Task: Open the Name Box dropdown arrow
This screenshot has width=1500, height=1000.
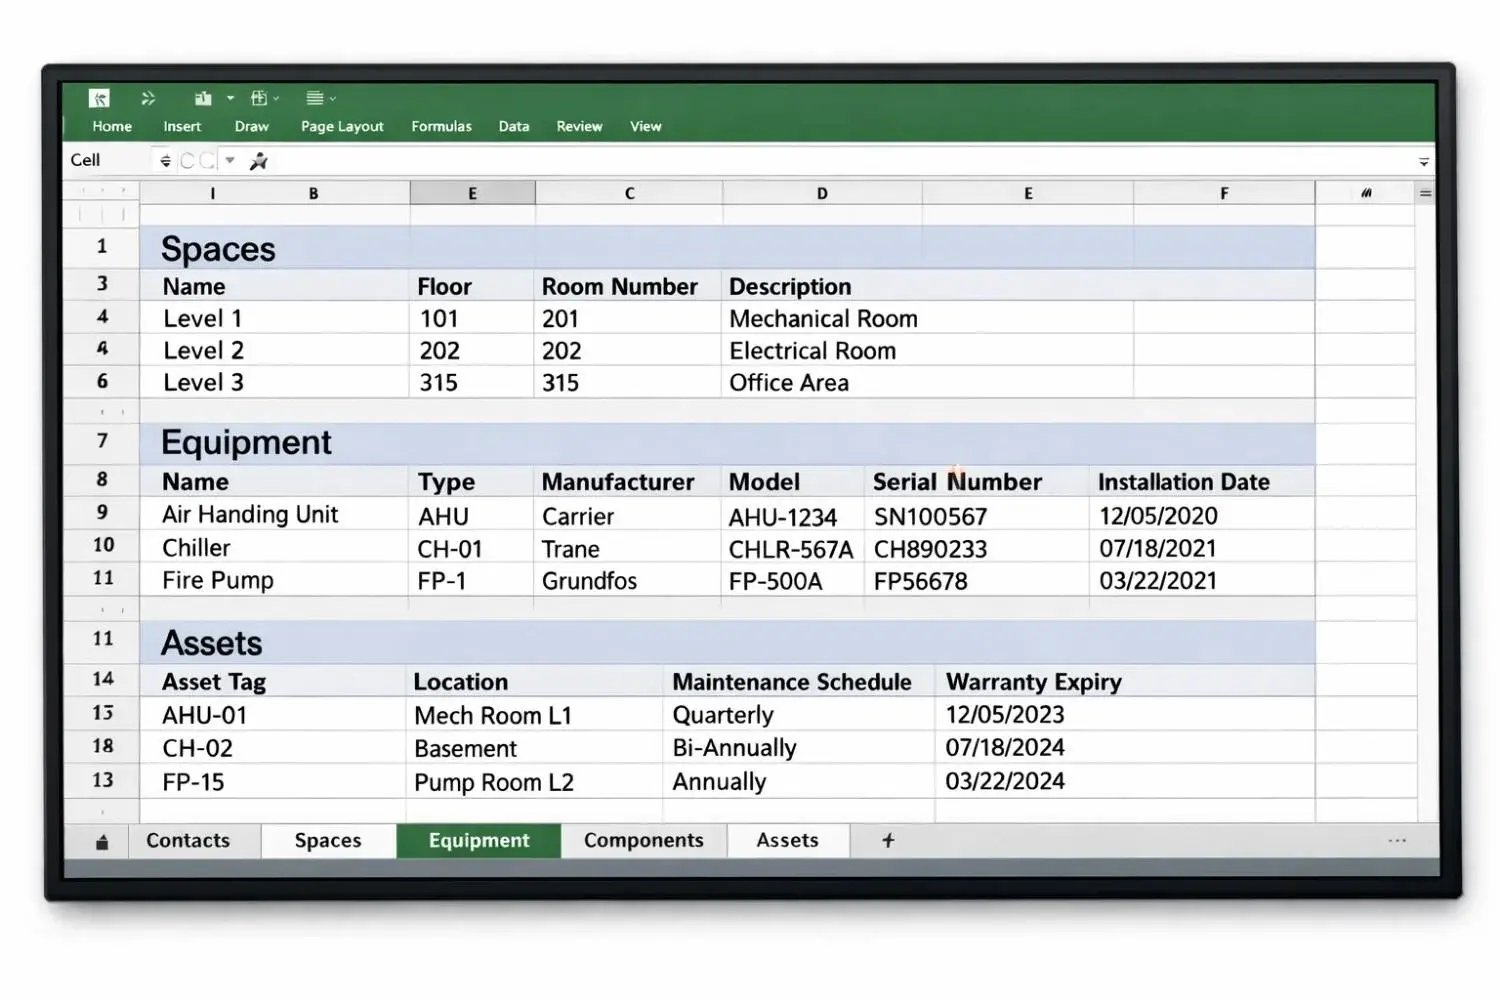Action: coord(229,160)
